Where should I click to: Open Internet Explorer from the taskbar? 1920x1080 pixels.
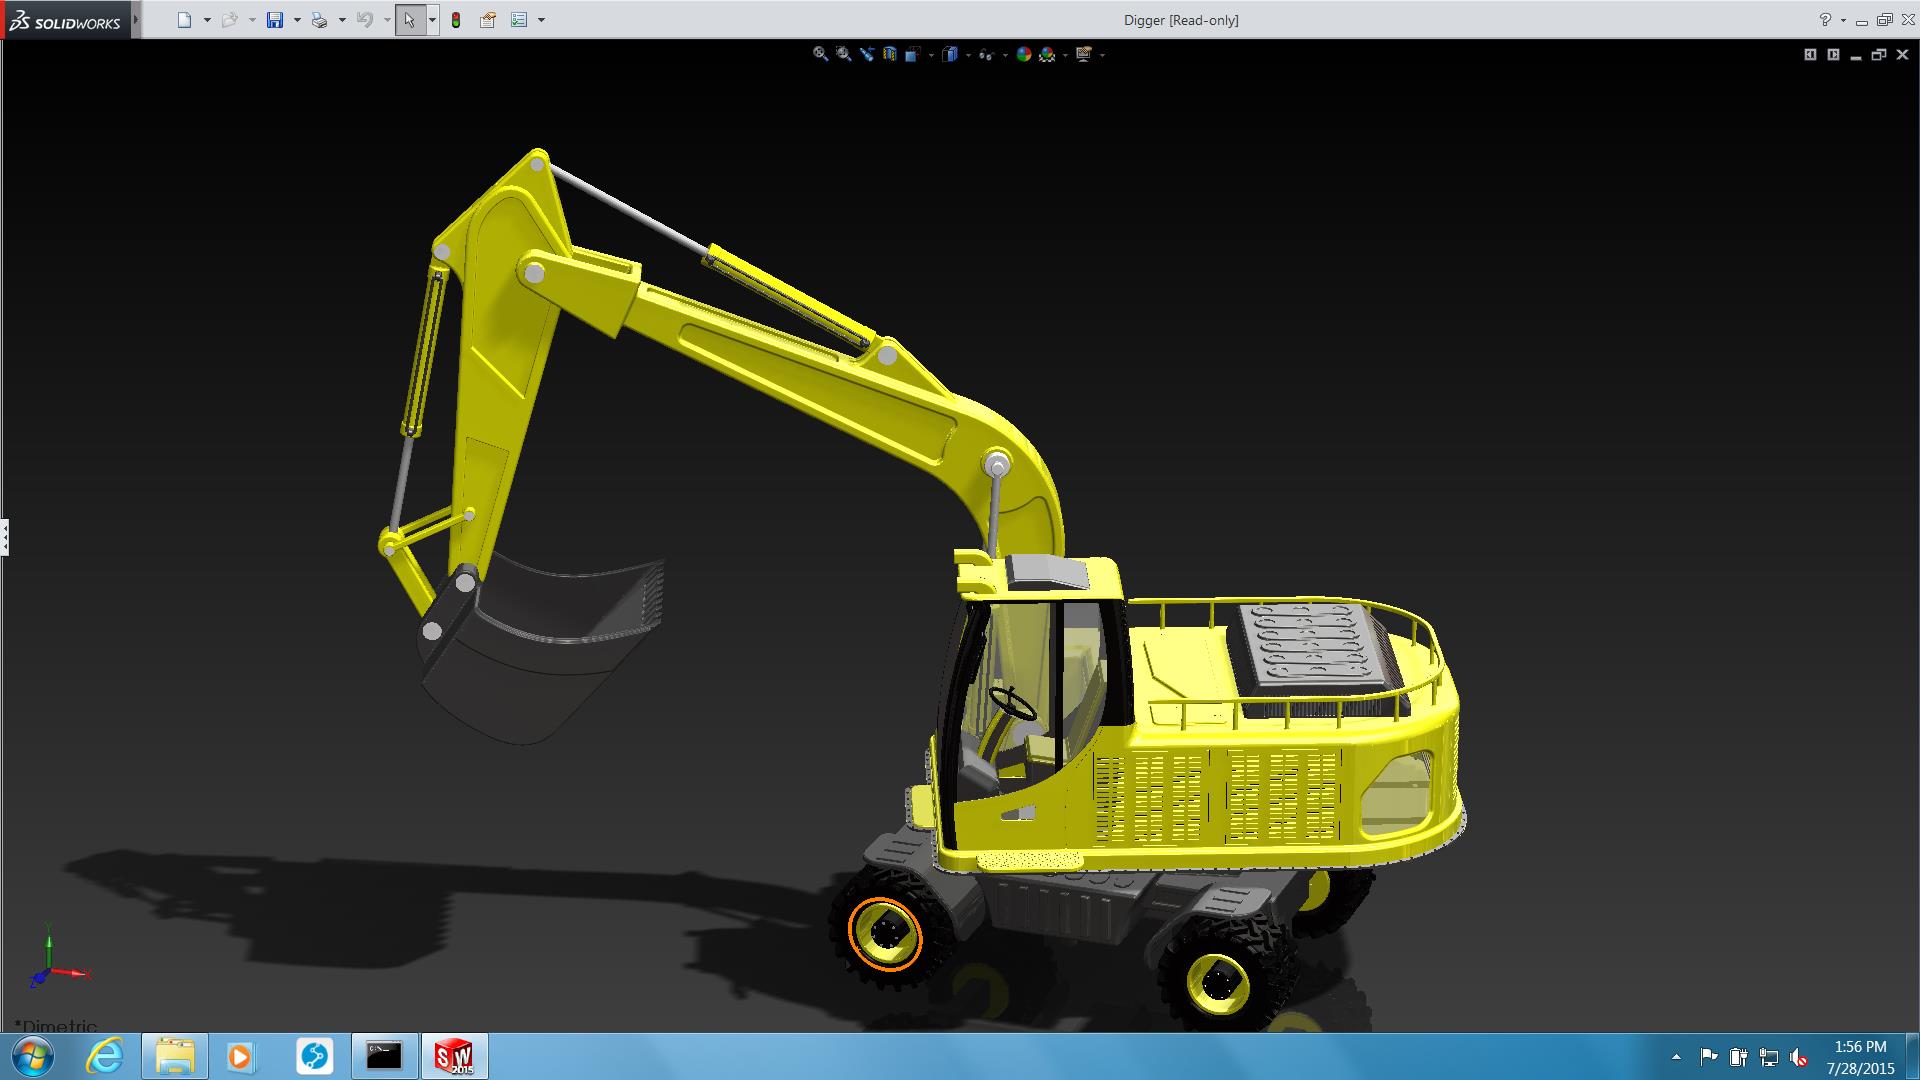105,1056
